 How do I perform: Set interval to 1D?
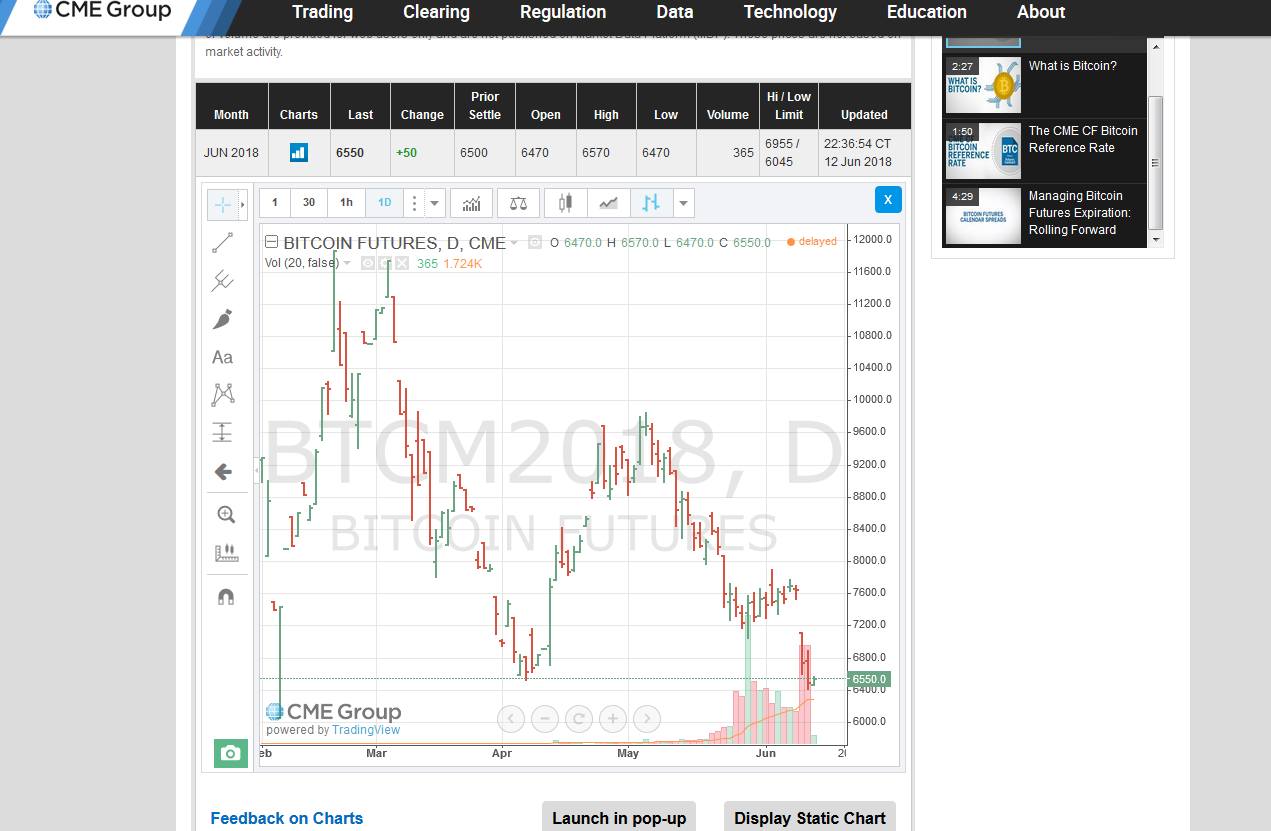pos(384,203)
